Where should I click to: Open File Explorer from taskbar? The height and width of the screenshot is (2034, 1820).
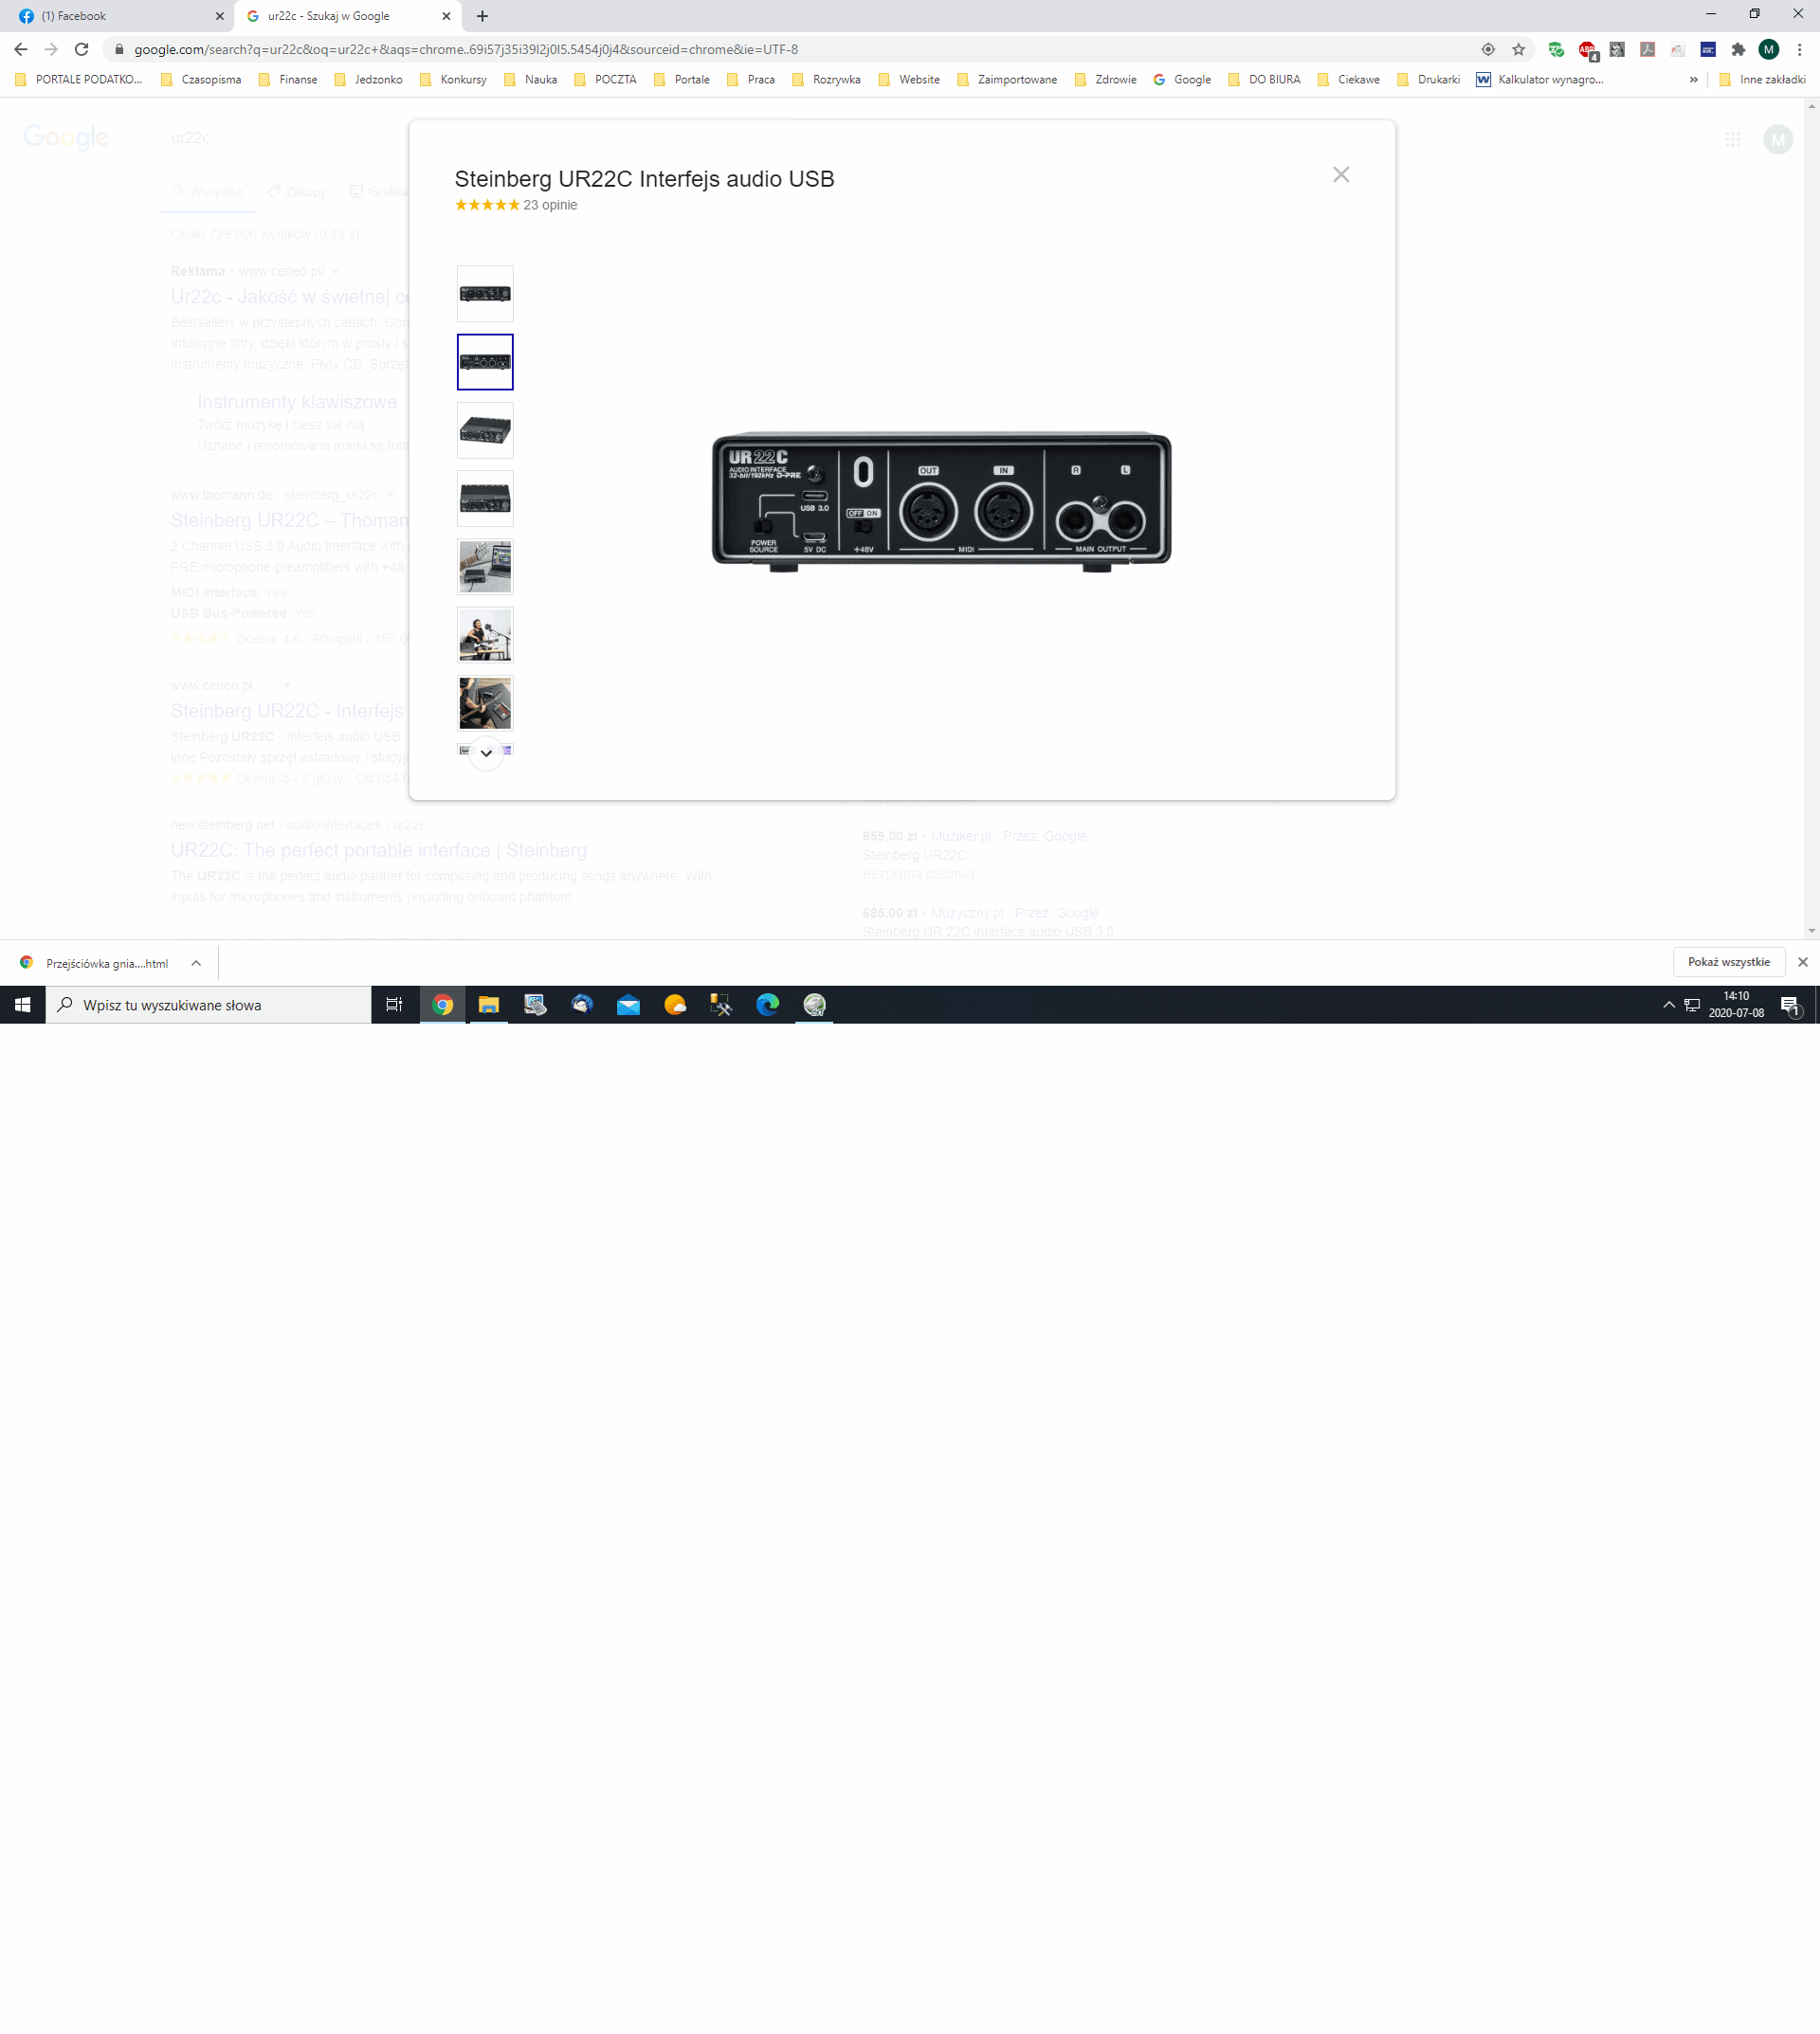point(488,1005)
